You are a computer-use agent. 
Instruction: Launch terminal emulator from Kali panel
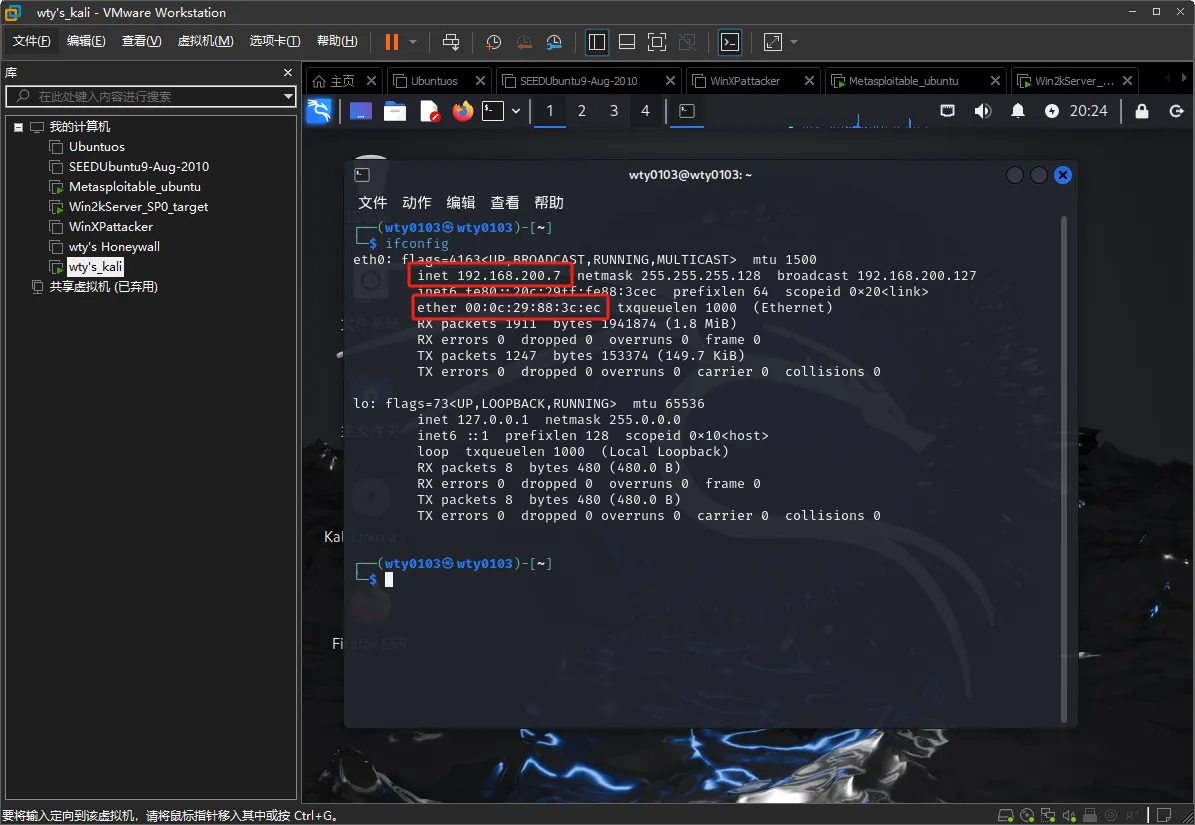pos(493,111)
